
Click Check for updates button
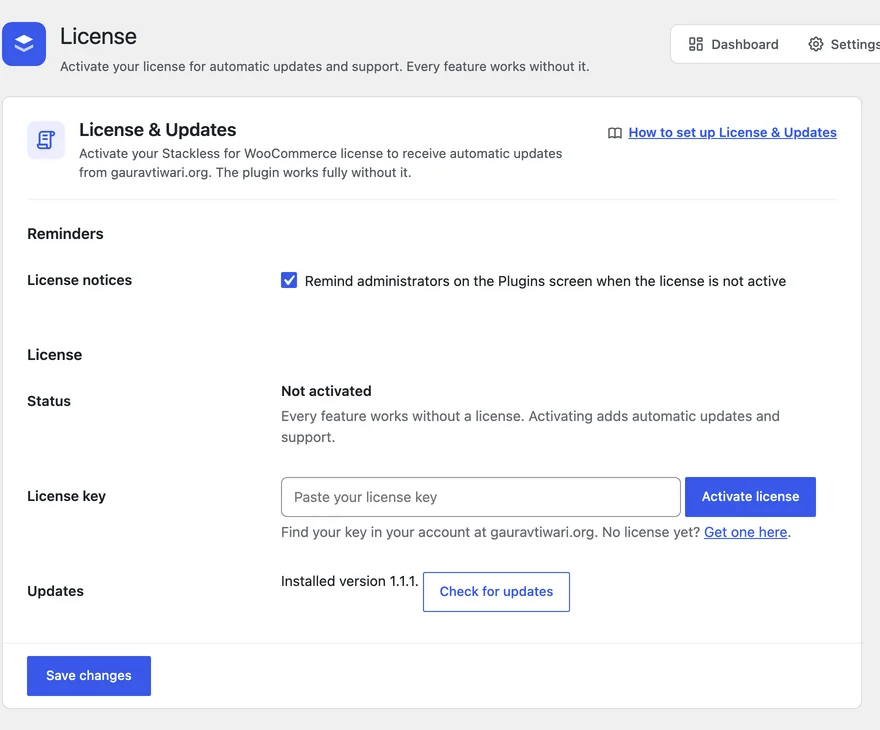point(496,591)
